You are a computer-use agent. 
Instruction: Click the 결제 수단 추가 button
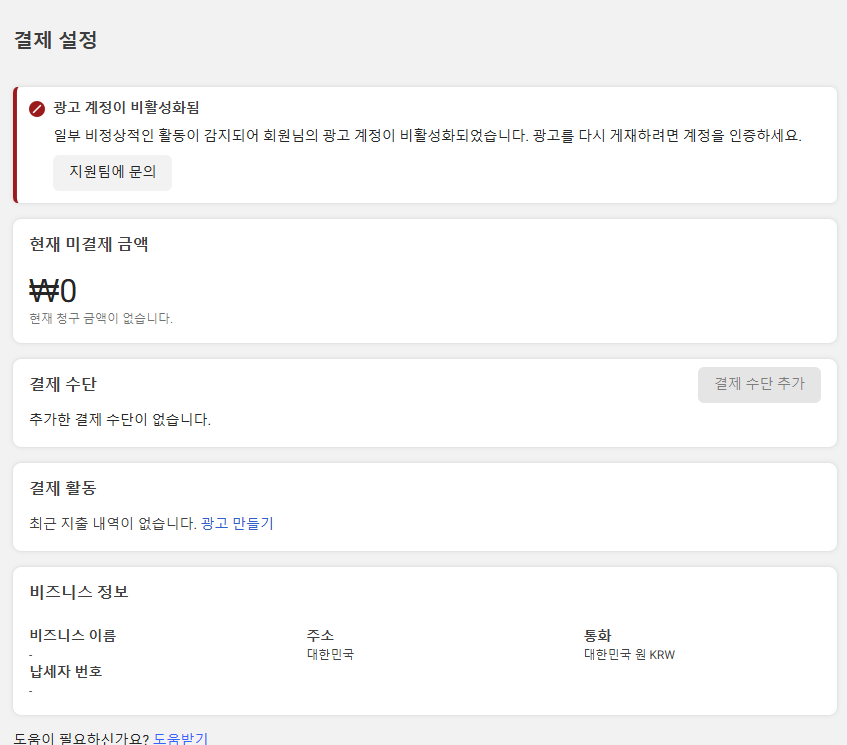tap(759, 384)
